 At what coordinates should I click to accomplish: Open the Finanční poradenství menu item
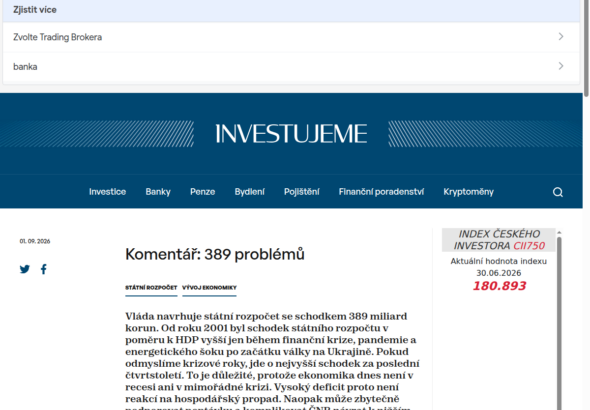[381, 192]
